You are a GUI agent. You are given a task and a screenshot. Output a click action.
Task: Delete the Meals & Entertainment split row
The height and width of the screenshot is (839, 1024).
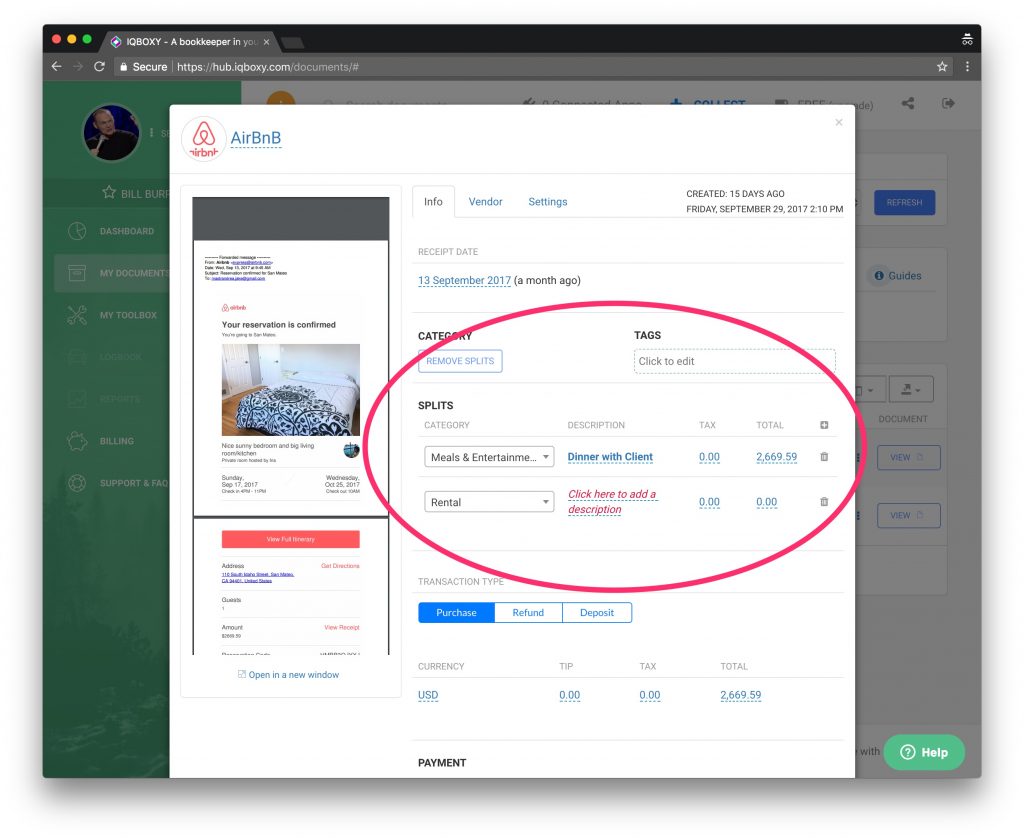tap(824, 456)
